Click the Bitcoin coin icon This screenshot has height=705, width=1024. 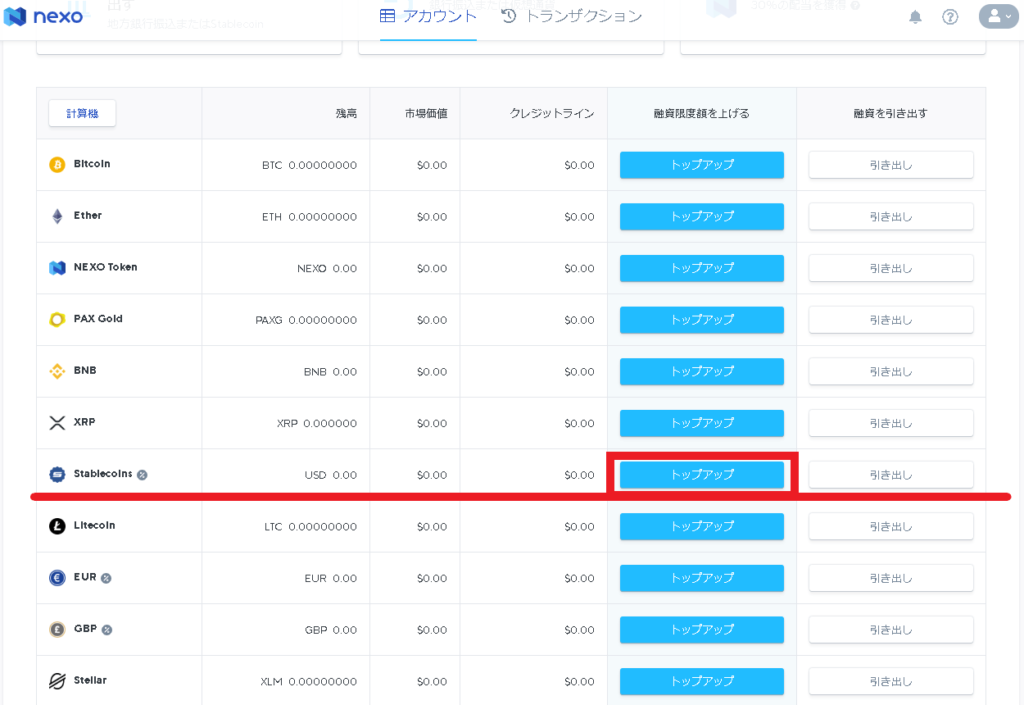tap(57, 164)
